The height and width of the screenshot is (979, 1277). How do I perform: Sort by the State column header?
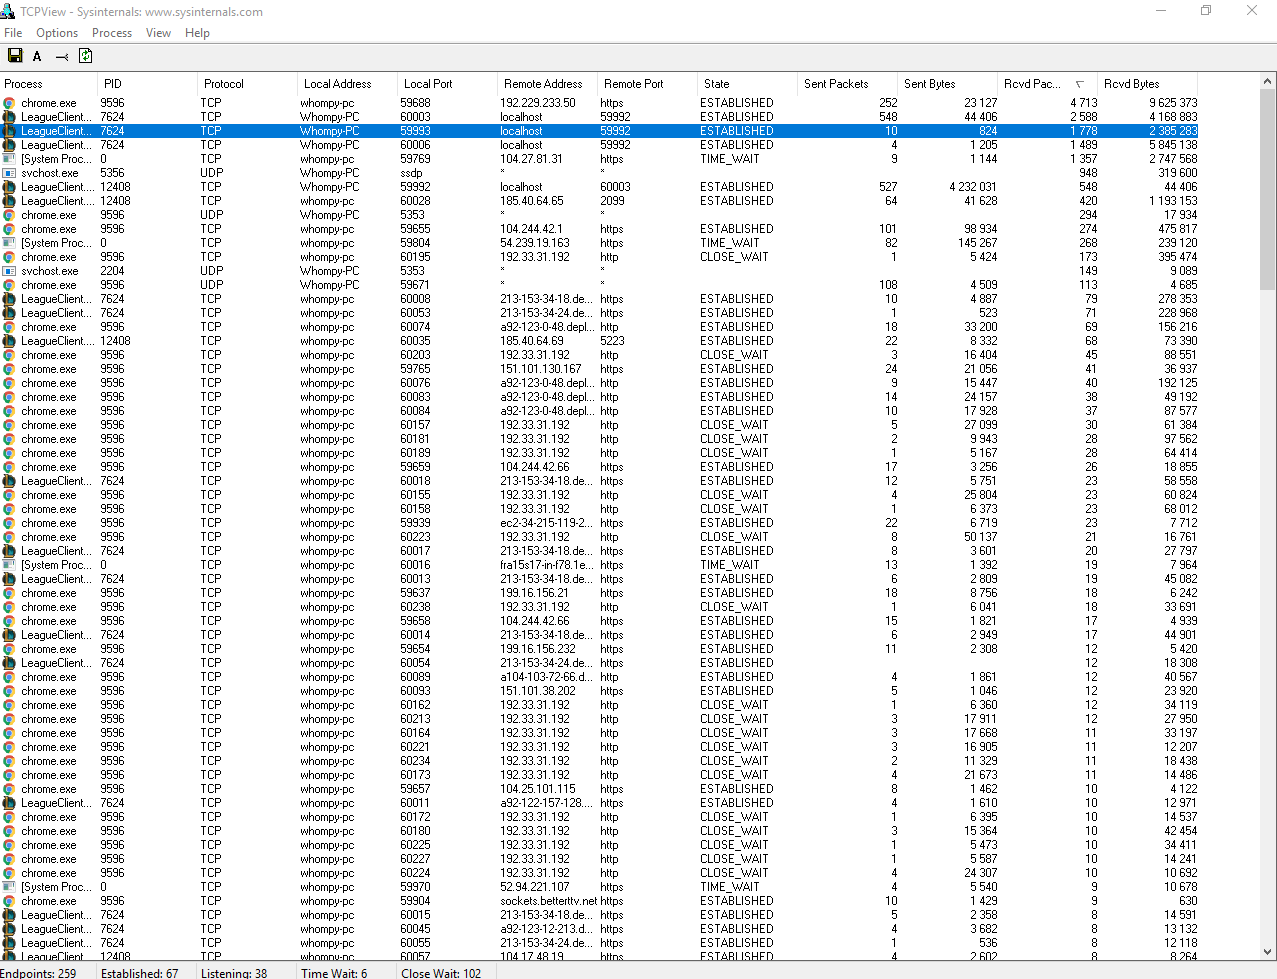[748, 84]
